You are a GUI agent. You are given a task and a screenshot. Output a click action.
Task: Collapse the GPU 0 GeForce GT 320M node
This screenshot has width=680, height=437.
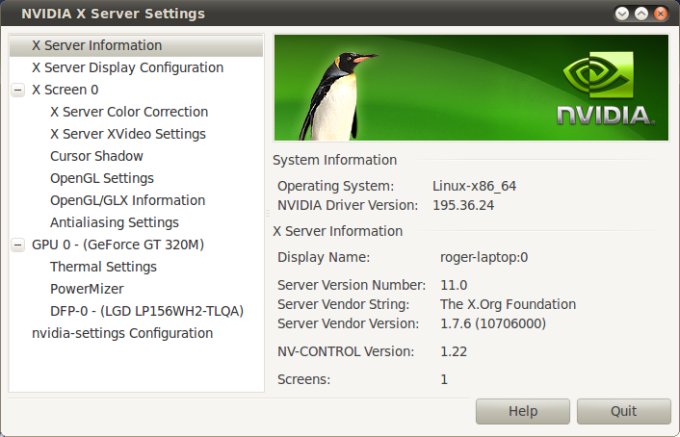[18, 245]
